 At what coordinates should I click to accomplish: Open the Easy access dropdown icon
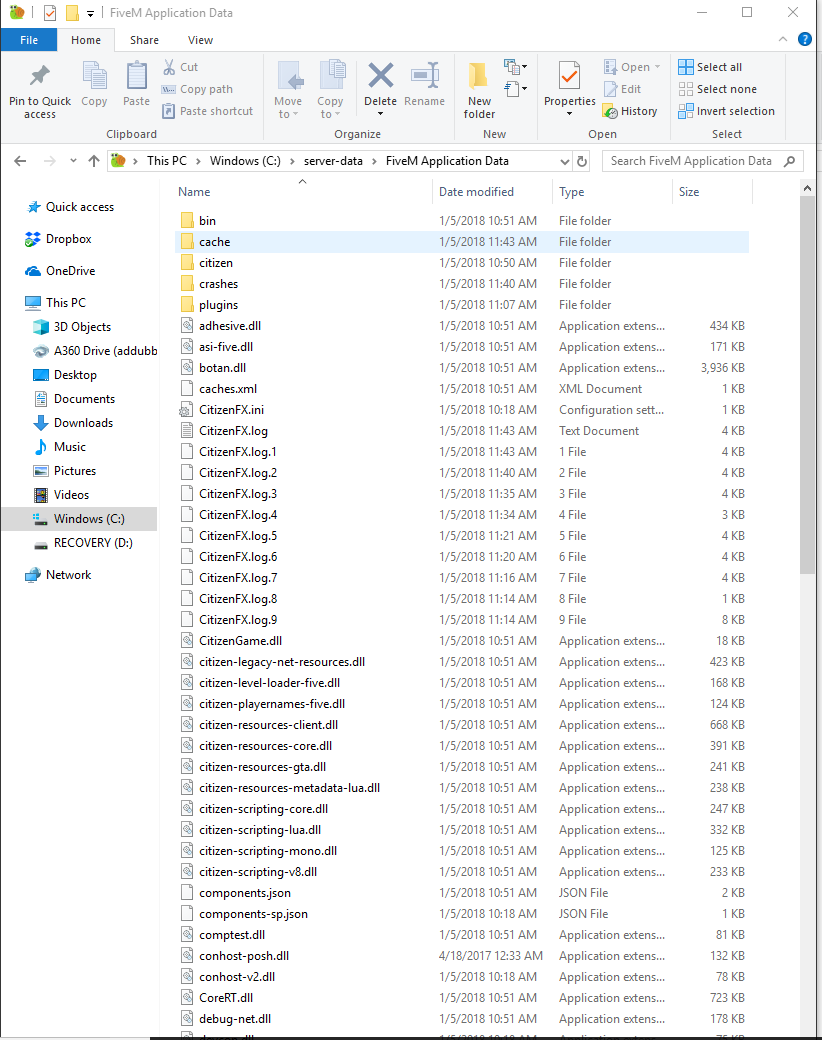click(x=515, y=88)
